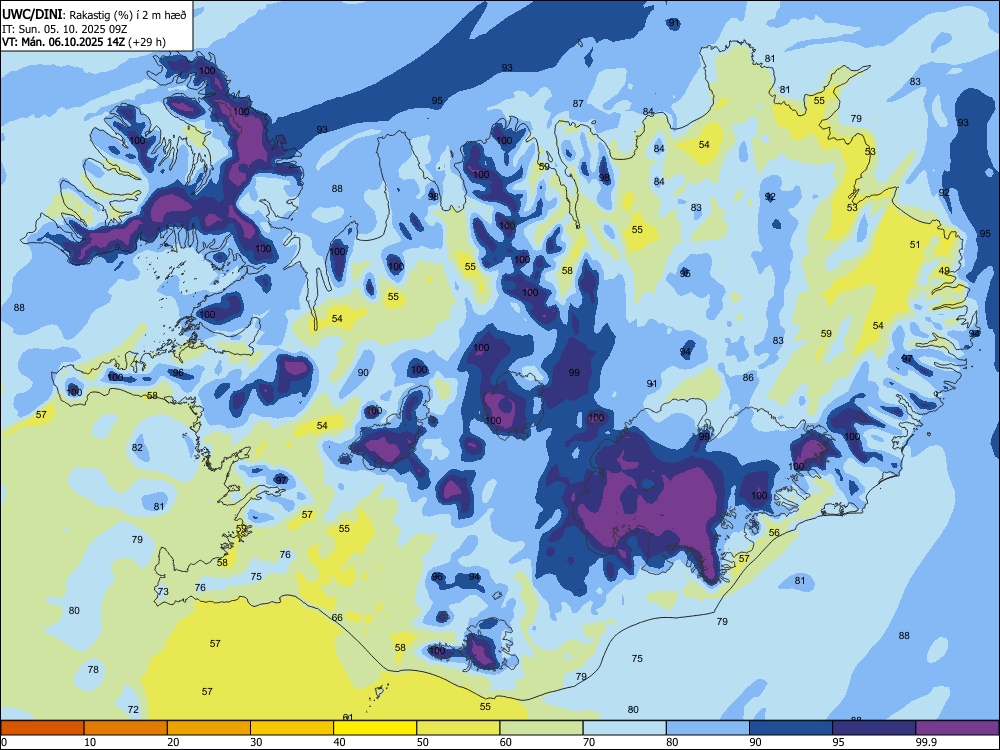
Task: Click the humidity value '66' on the map
Action: [x=337, y=617]
